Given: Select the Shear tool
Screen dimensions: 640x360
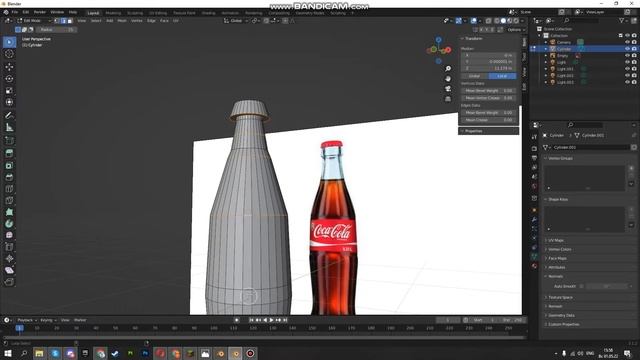Looking at the screenshot, I should tap(9, 270).
